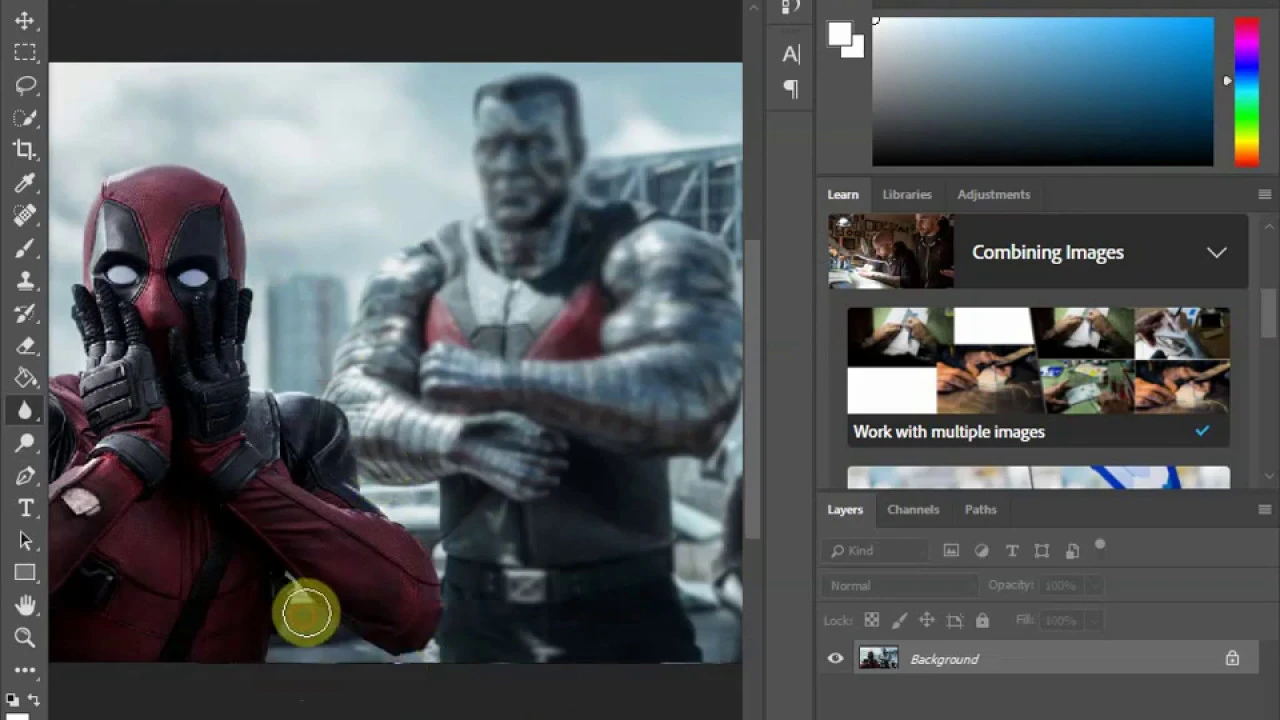The height and width of the screenshot is (720, 1280).
Task: Select the Eyedropper tool
Action: point(25,183)
